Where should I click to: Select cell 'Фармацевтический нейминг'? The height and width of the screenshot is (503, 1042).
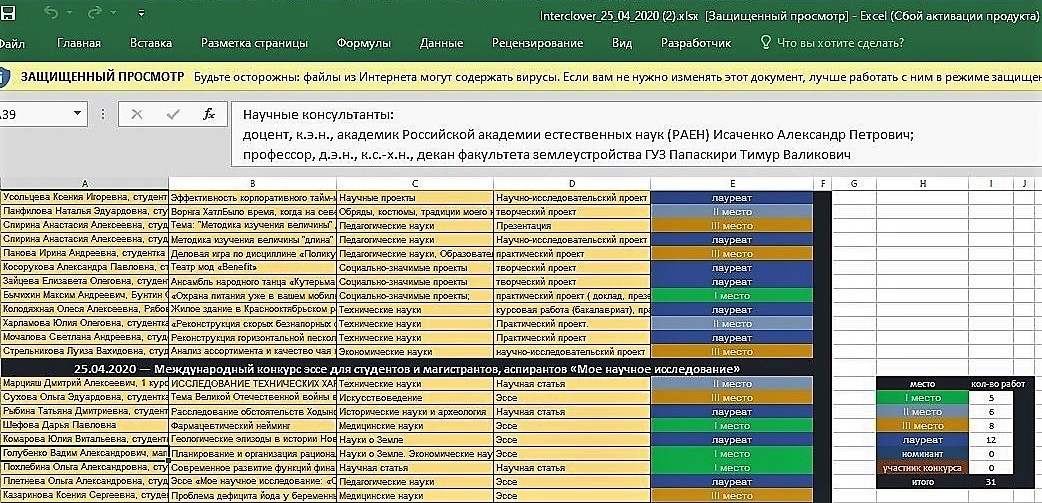pos(253,425)
